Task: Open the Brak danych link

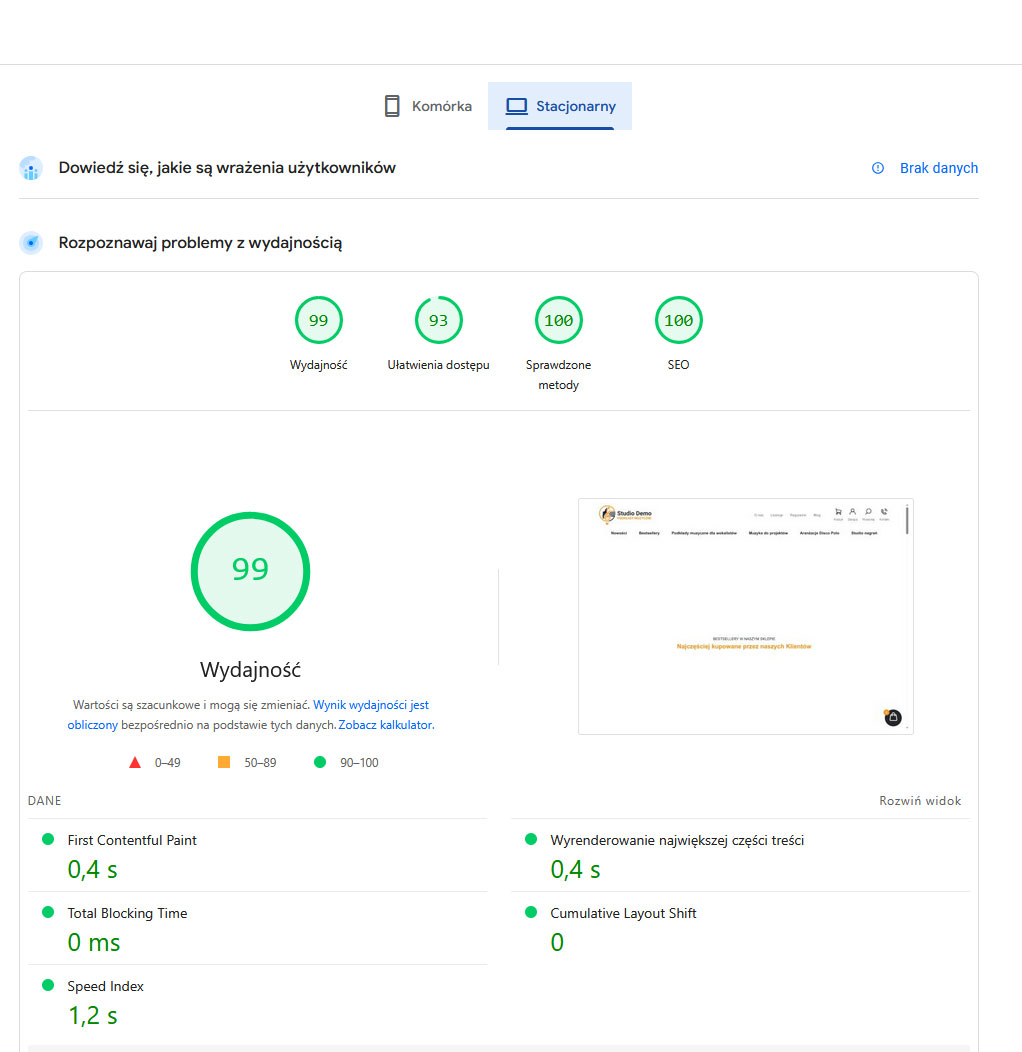Action: tap(938, 168)
